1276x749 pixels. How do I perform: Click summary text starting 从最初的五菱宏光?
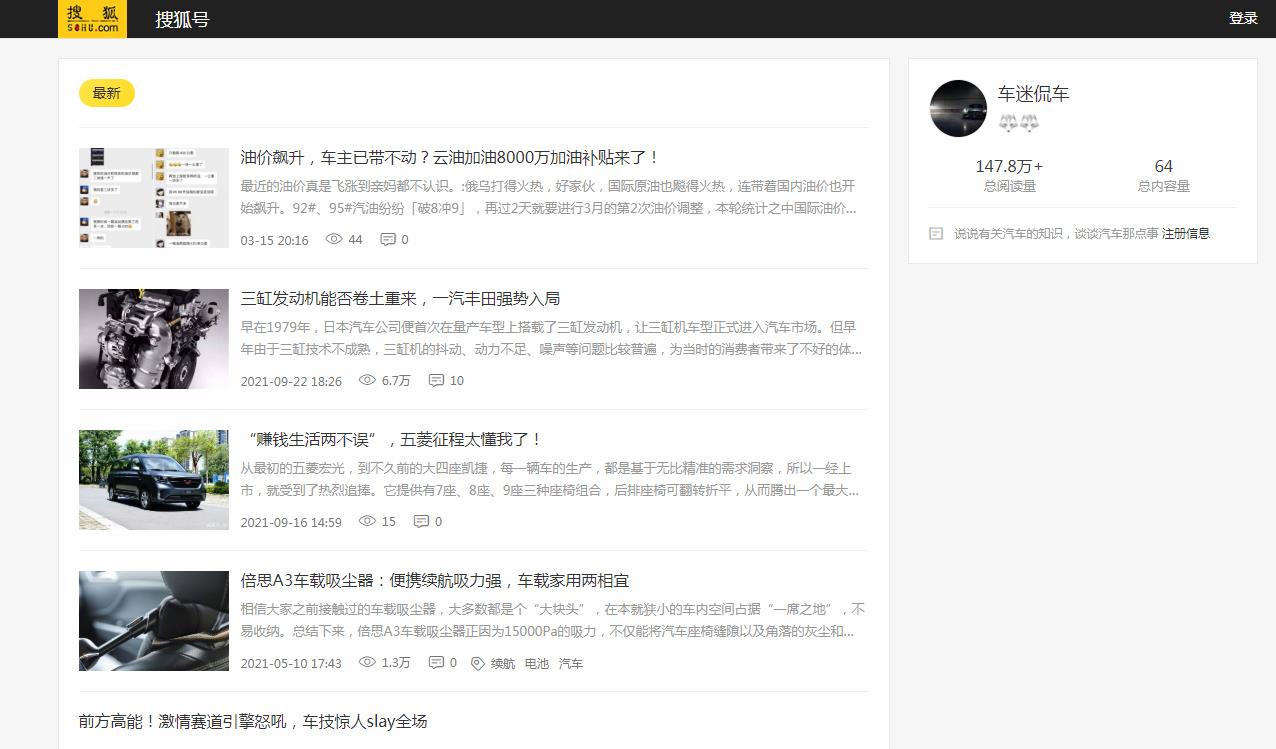(x=550, y=479)
